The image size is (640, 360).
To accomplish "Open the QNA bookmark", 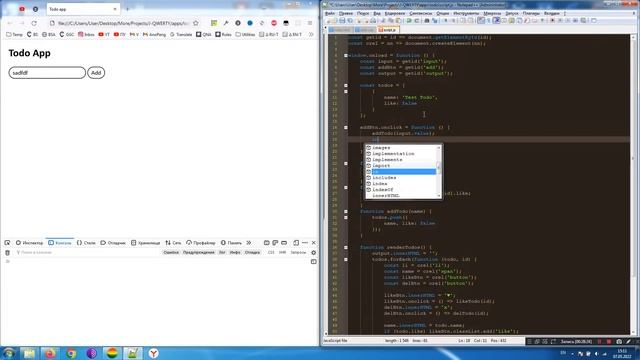I will 204,35.
